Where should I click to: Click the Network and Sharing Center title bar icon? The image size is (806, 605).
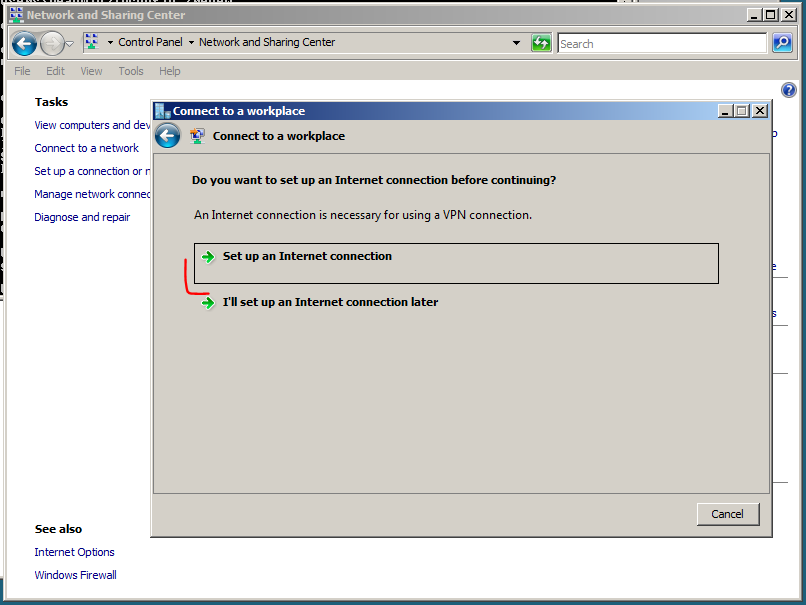[16, 15]
